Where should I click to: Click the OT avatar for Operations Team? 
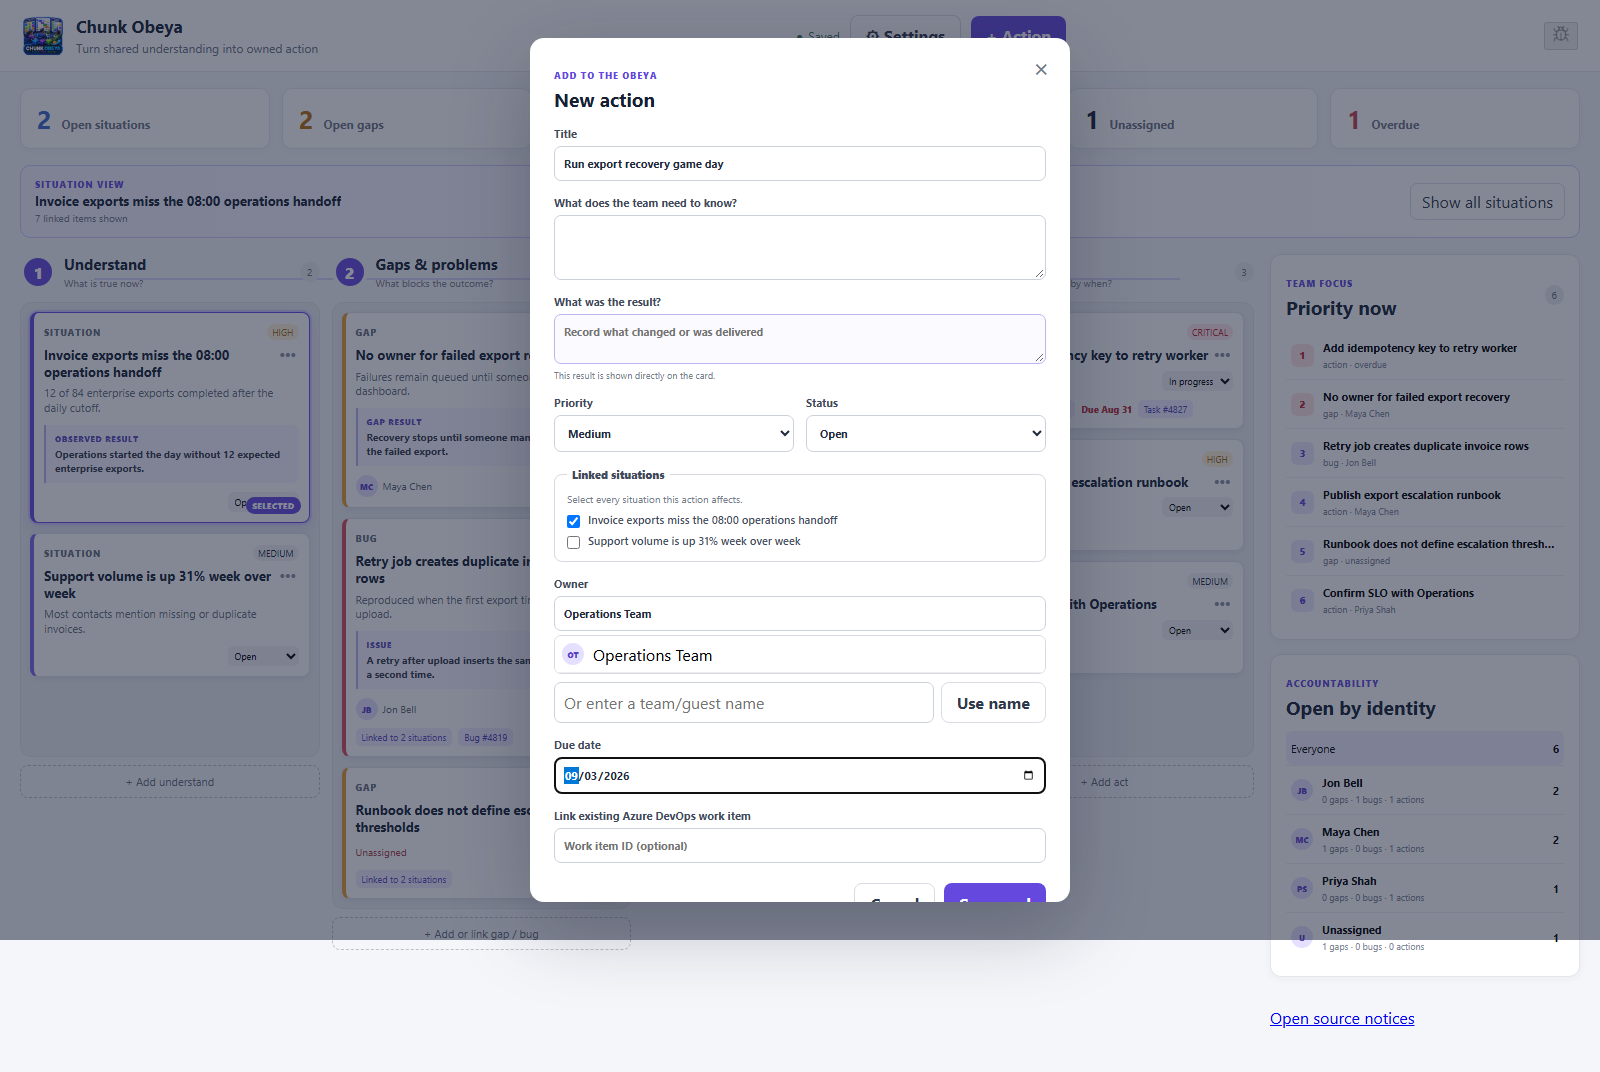[573, 655]
